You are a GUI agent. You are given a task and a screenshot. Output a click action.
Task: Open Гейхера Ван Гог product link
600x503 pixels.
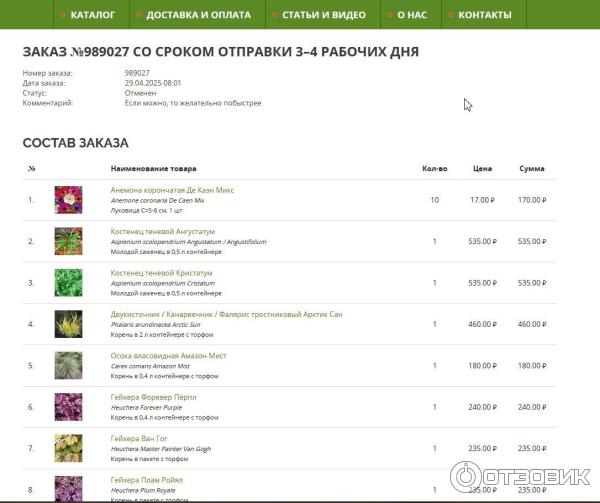(141, 439)
